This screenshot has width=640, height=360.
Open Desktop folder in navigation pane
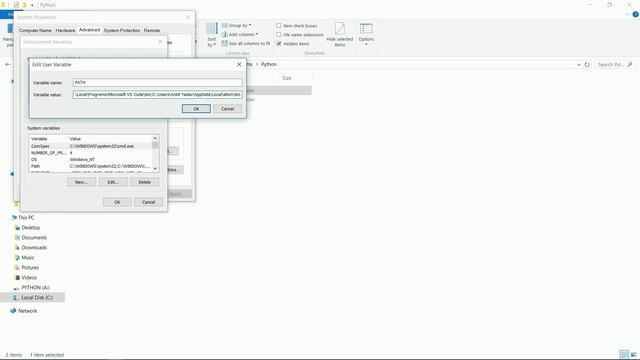point(31,228)
